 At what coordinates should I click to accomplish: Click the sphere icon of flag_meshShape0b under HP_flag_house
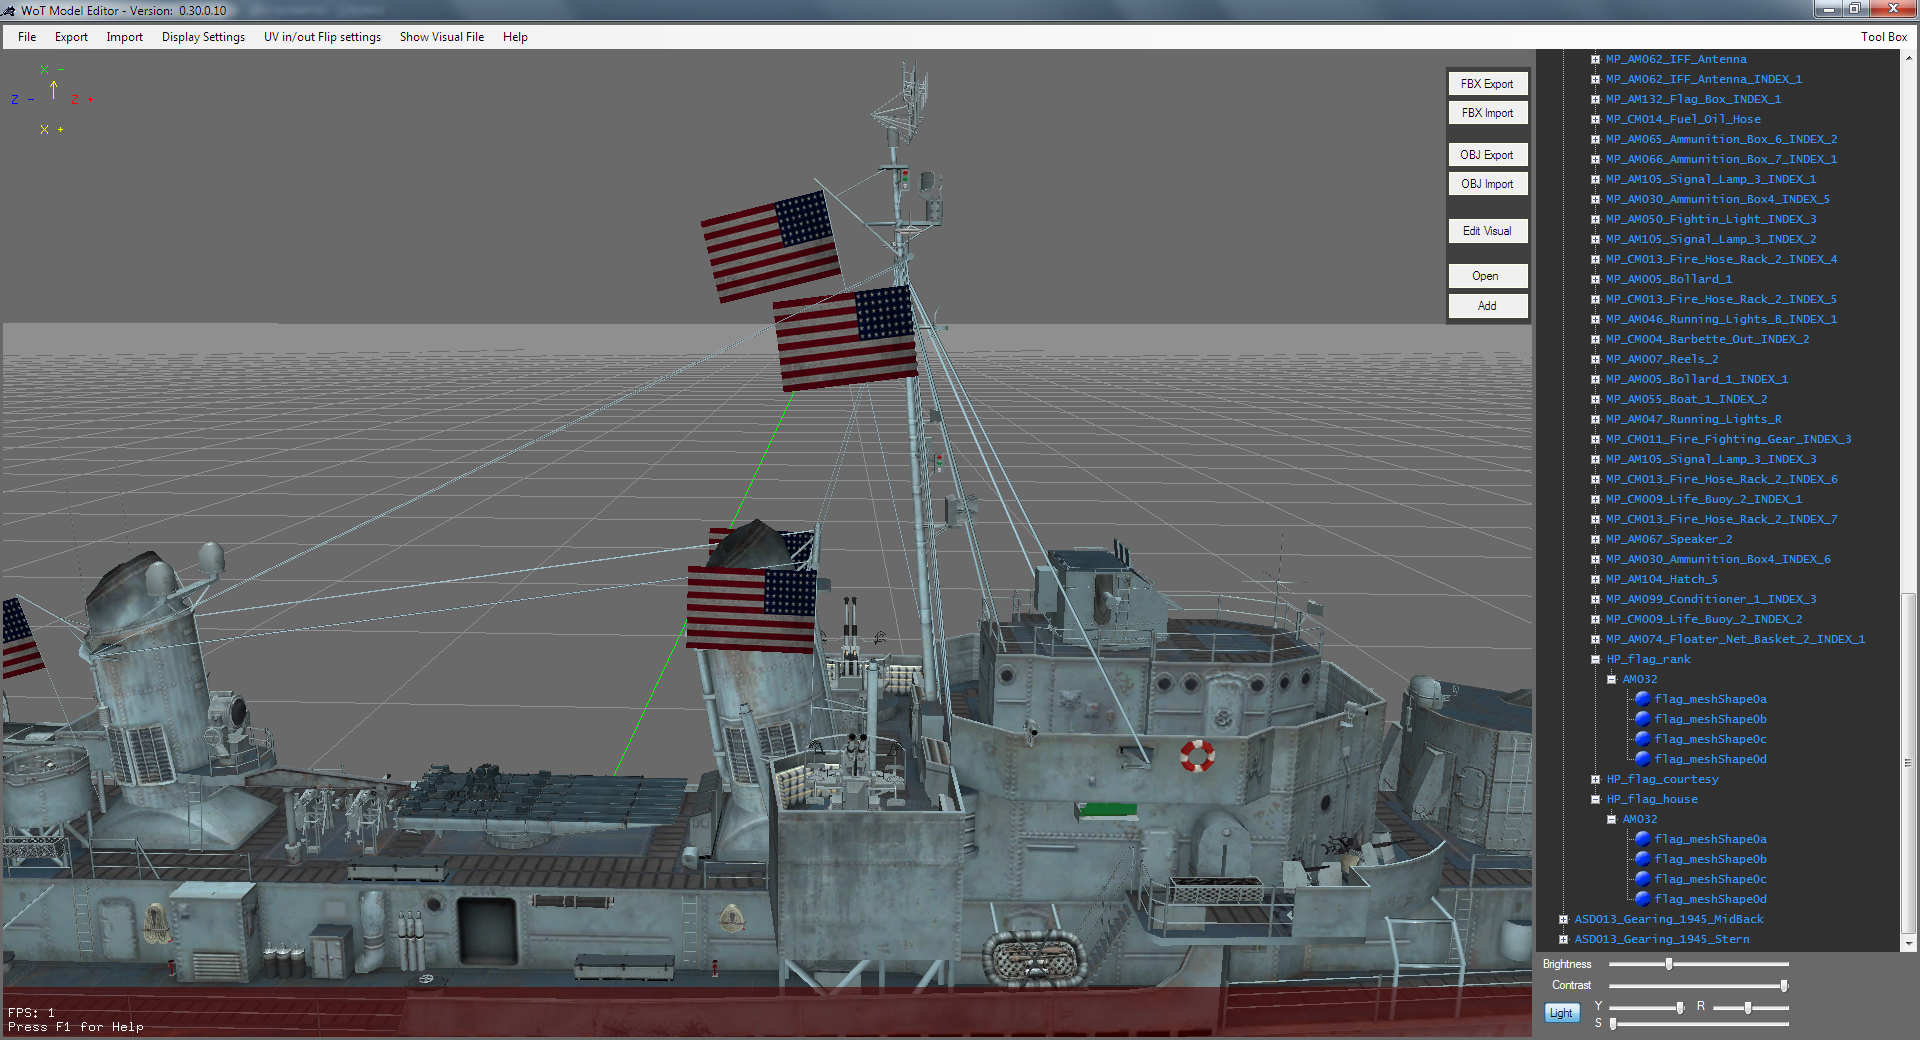coord(1642,859)
